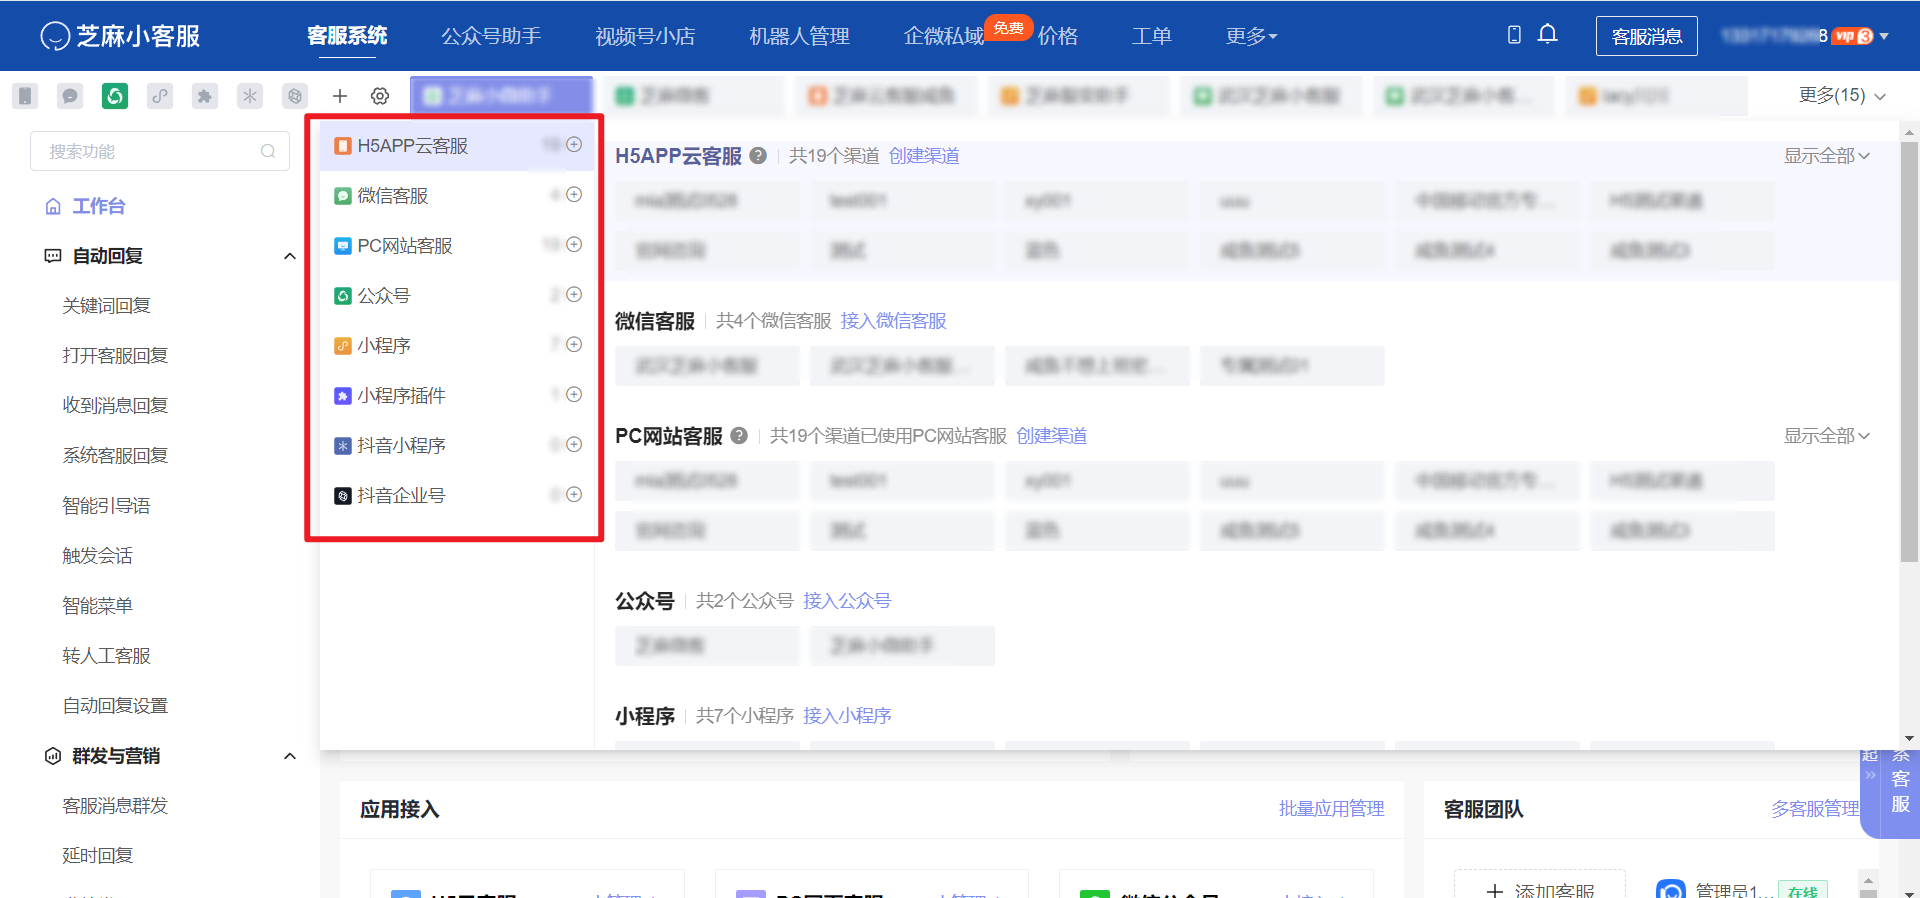The image size is (1920, 898).
Task: Click the 接入小程序 link
Action: 847,716
